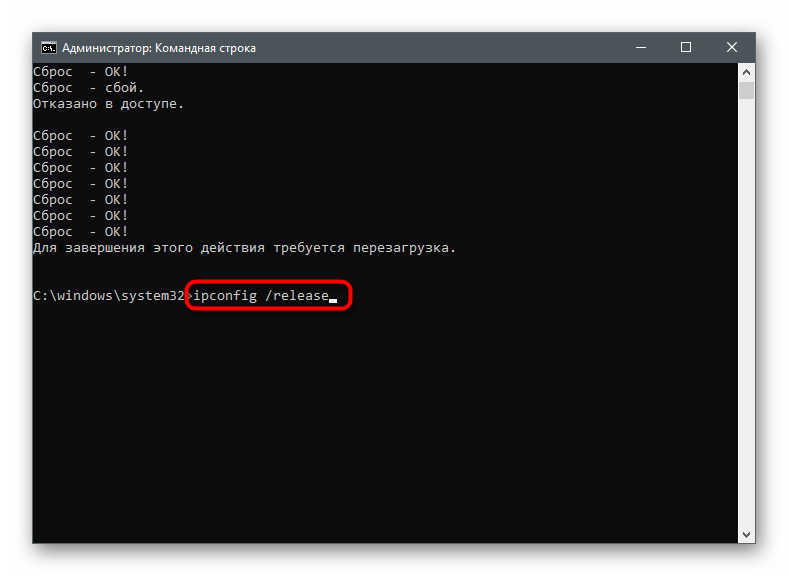Click the line Отказано в доступе.
Image resolution: width=788 pixels, height=576 pixels.
click(x=109, y=104)
